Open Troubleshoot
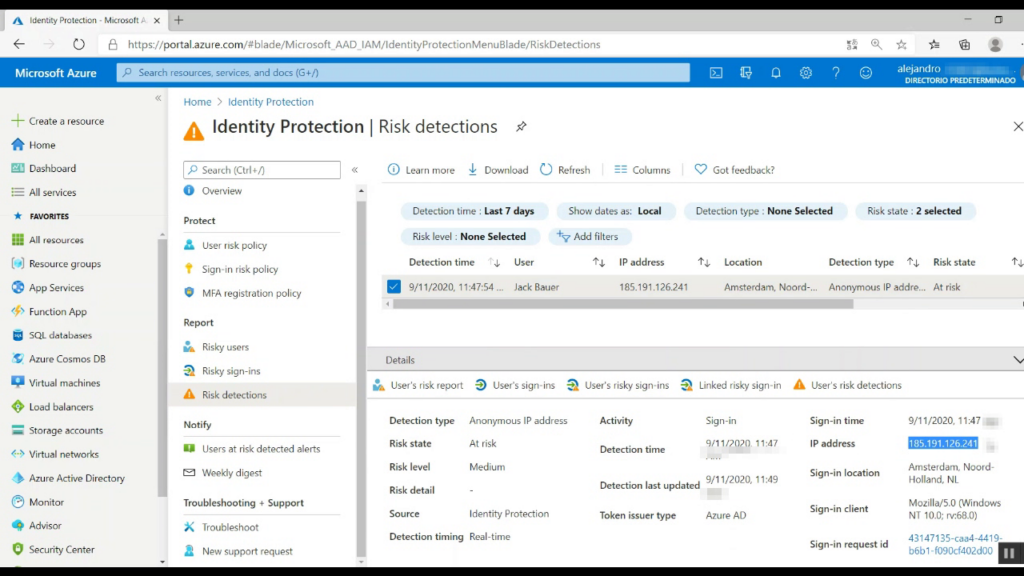This screenshot has height=576, width=1024. coord(230,527)
